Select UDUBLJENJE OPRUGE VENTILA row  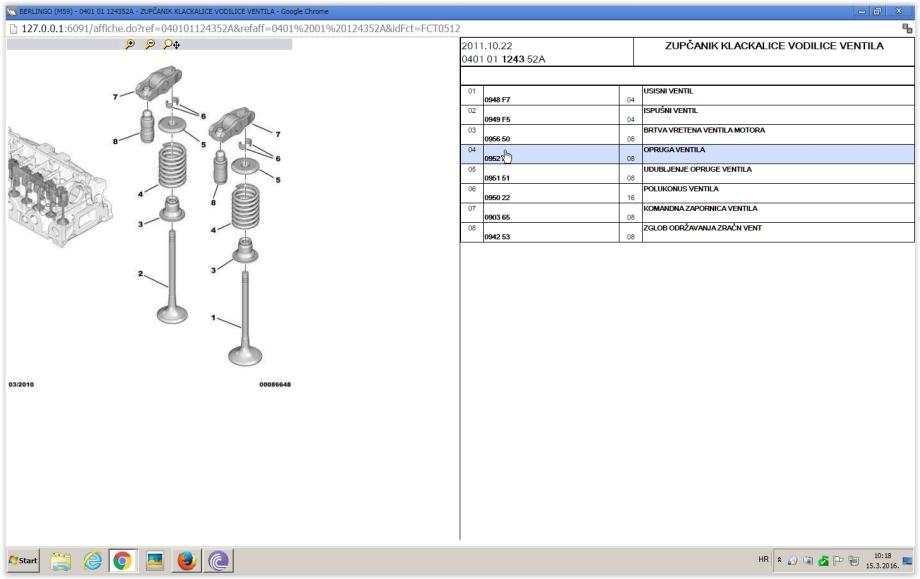(x=687, y=174)
